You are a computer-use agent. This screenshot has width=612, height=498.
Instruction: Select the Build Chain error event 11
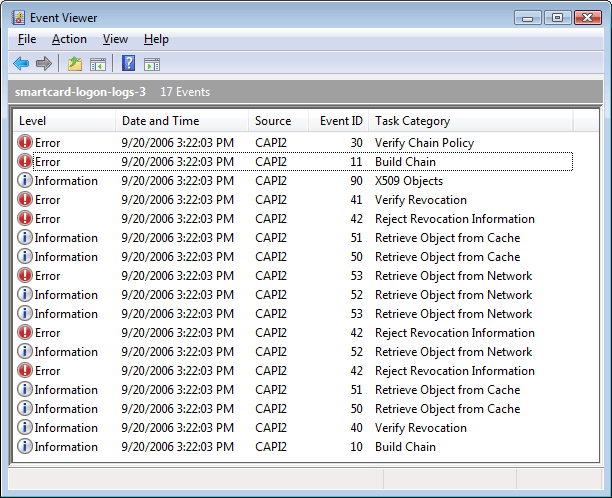(295, 162)
